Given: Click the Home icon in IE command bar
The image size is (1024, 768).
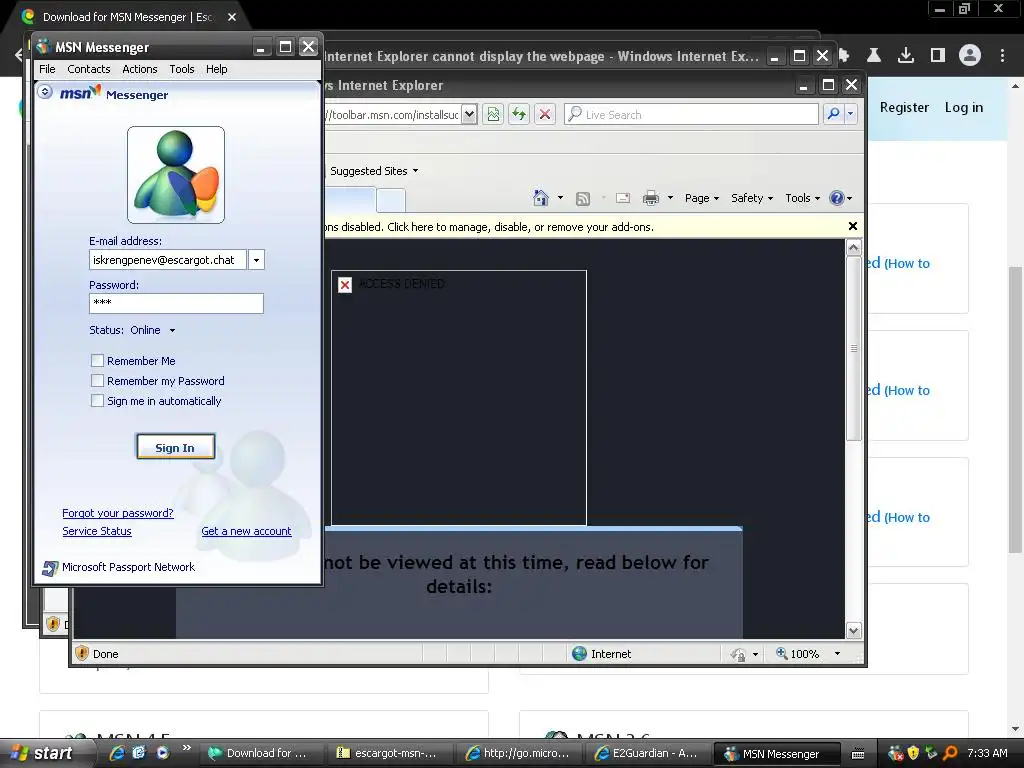Looking at the screenshot, I should point(541,198).
